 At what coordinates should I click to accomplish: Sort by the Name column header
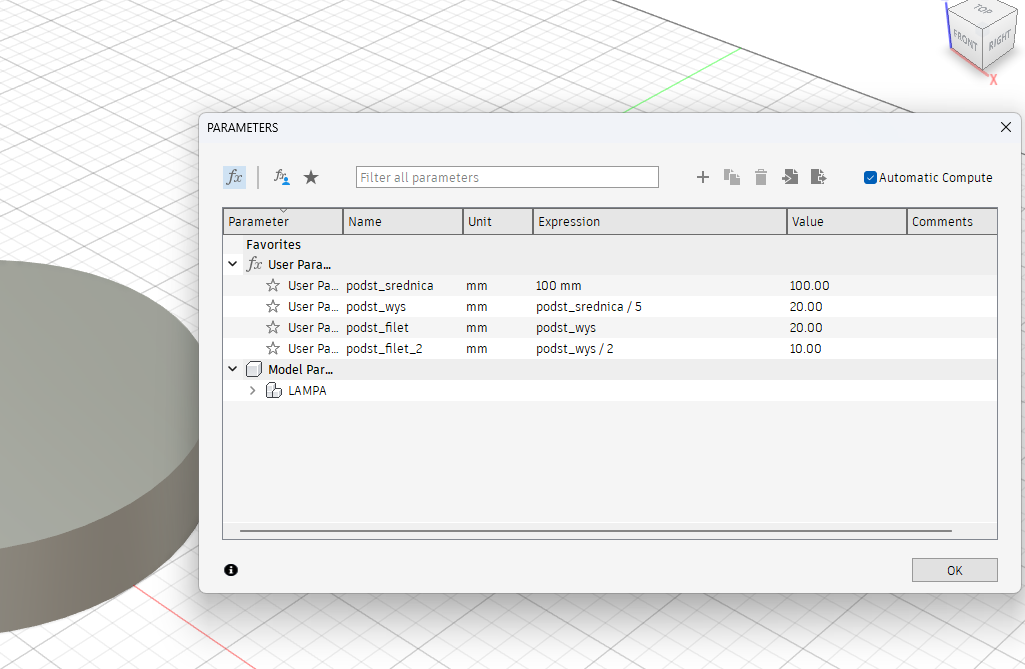(402, 222)
